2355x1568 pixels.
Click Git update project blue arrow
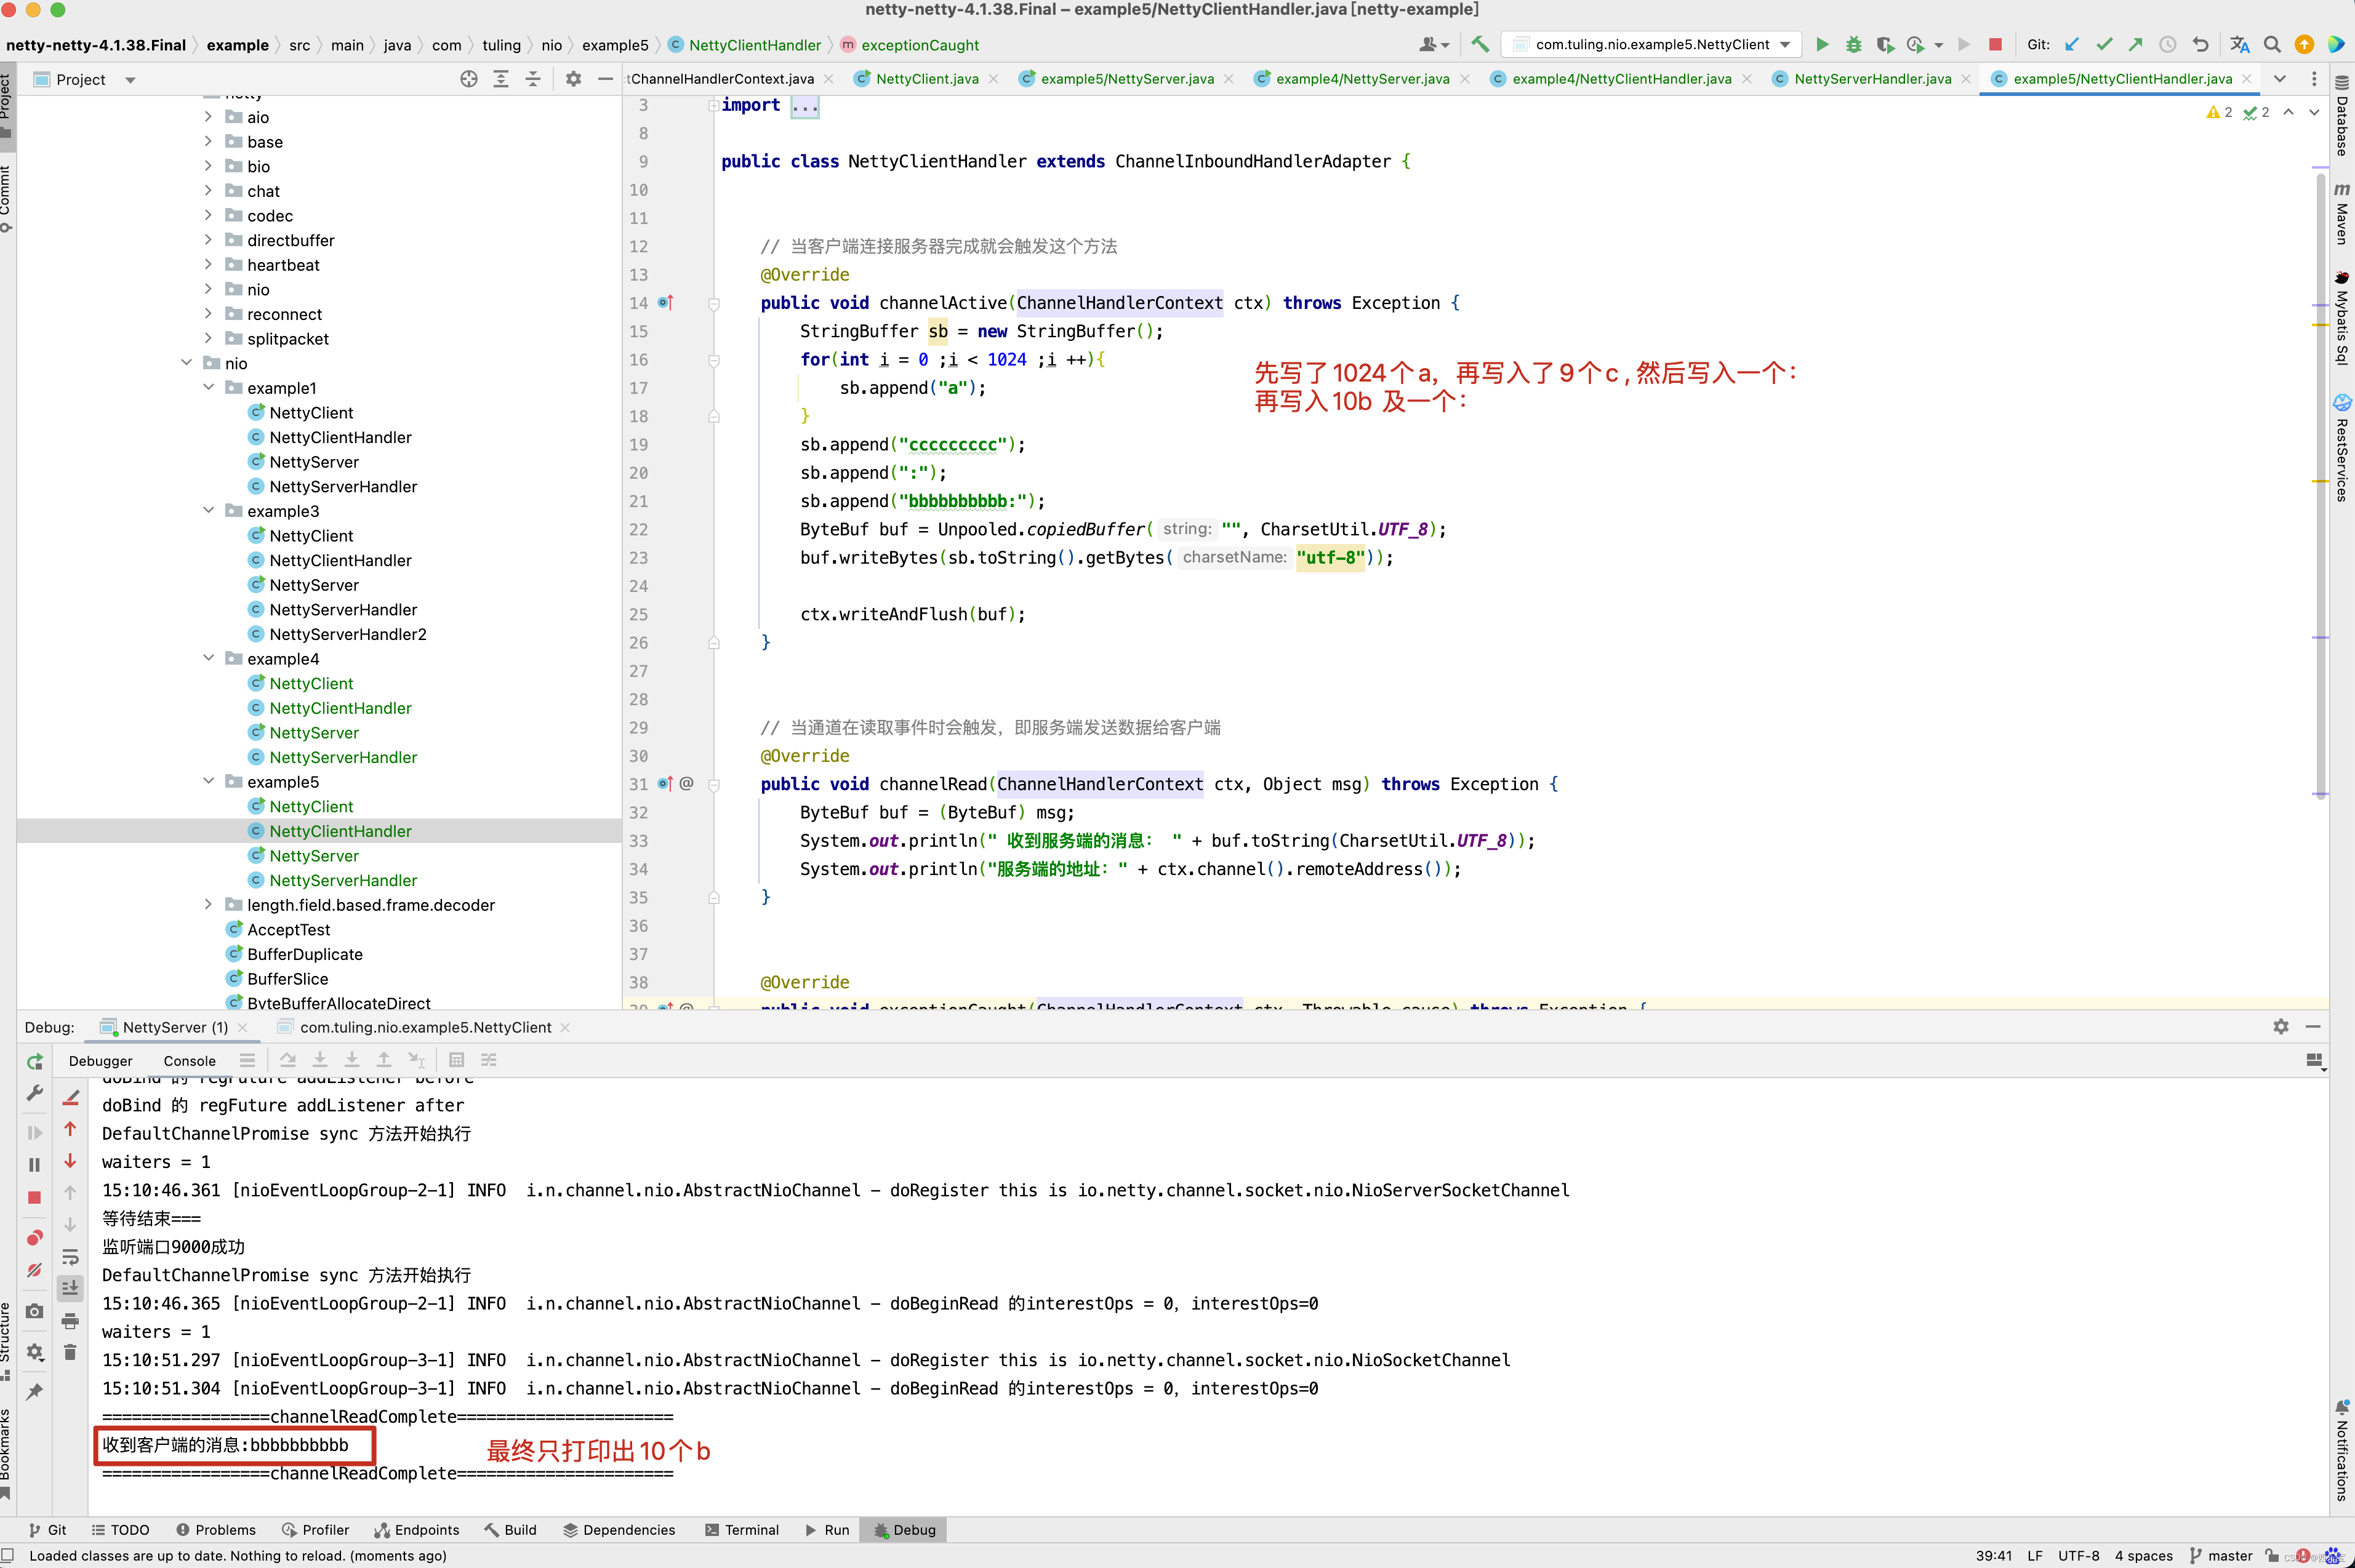coord(2072,44)
